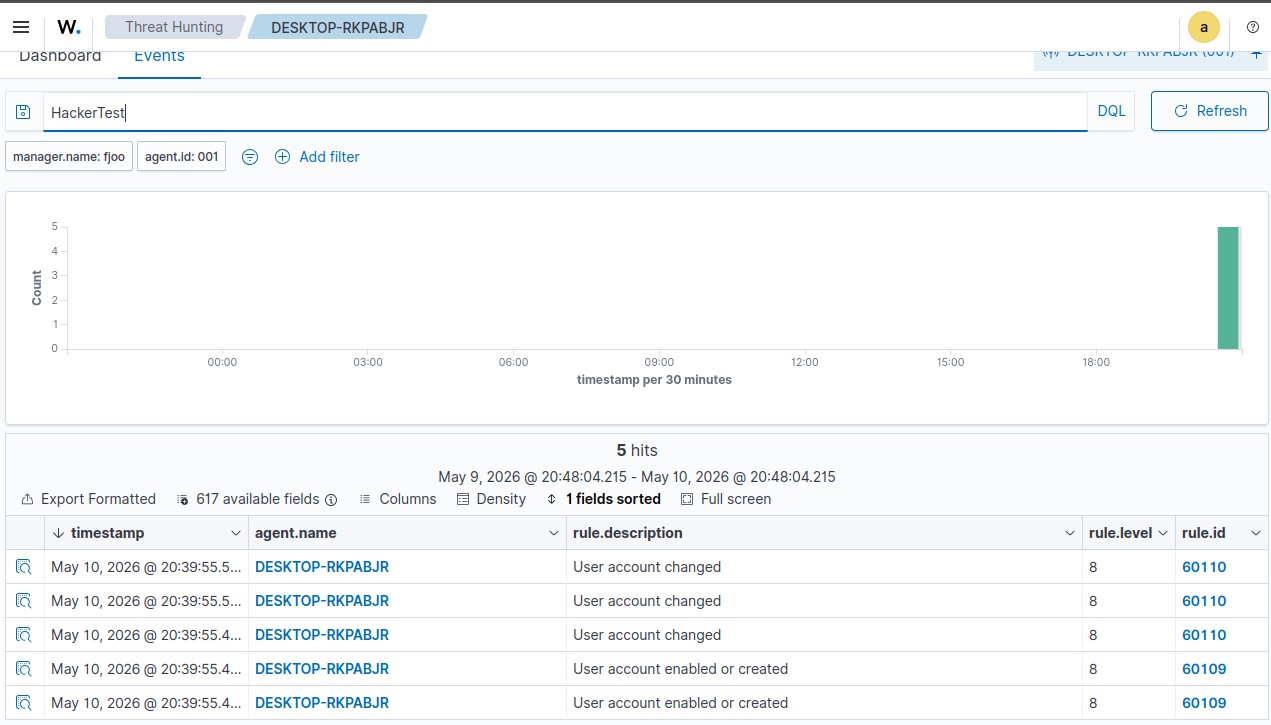This screenshot has height=725, width=1271.
Task: Click Export Formatted
Action: [x=88, y=499]
